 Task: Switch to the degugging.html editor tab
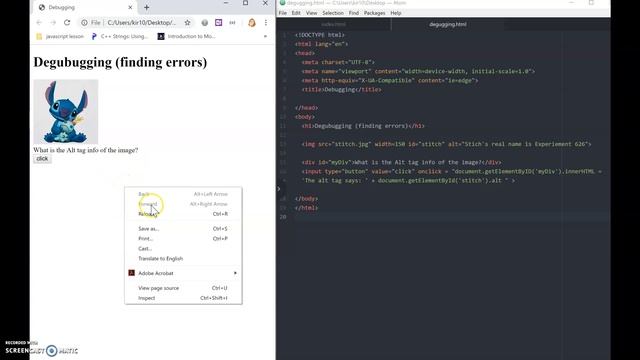coord(447,24)
